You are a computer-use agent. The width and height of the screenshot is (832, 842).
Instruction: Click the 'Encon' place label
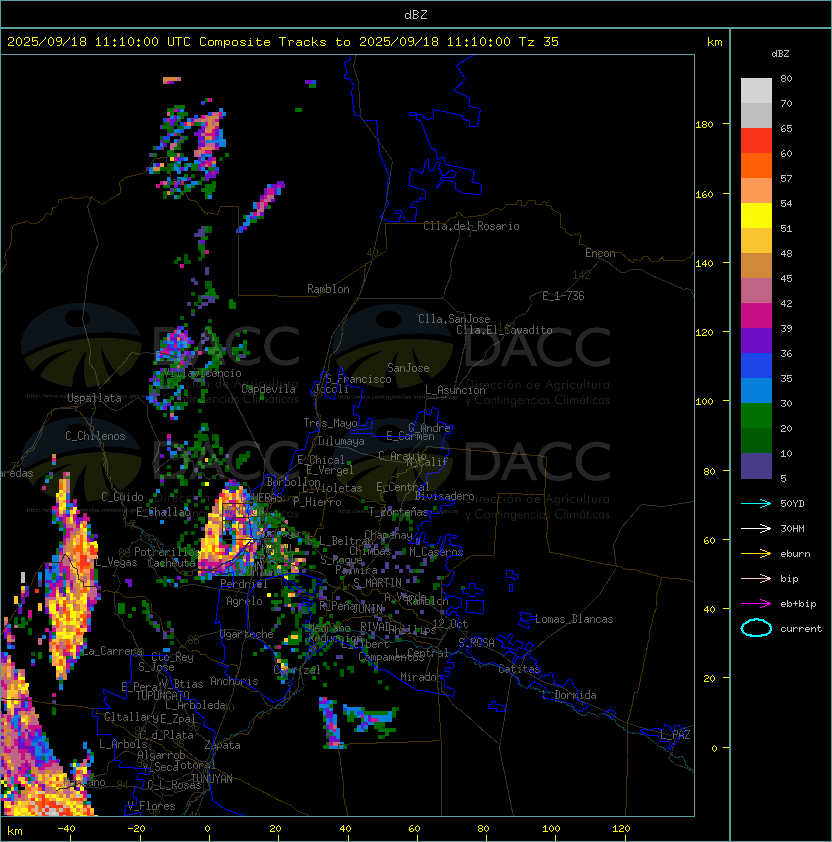[600, 253]
